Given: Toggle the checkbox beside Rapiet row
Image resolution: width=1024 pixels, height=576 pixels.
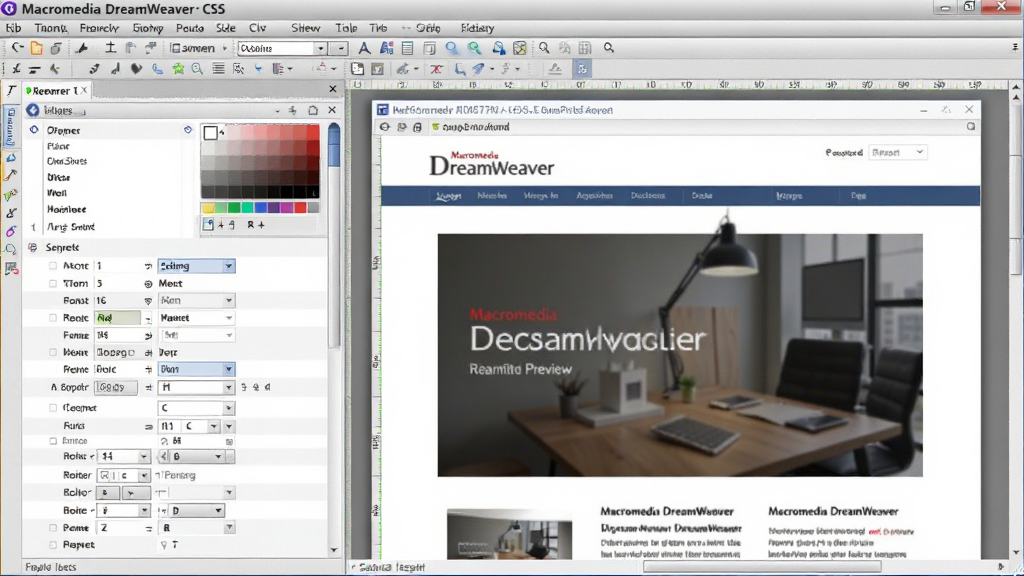Looking at the screenshot, I should coord(53,545).
